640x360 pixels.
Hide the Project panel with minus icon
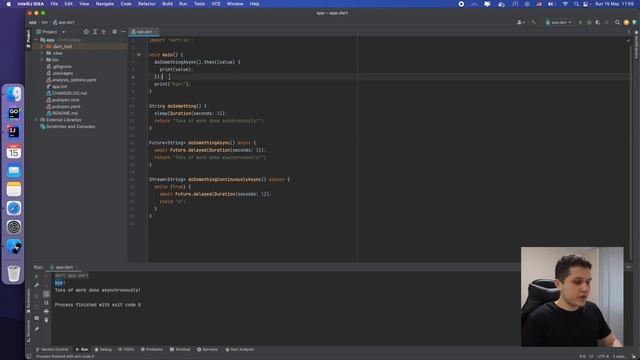[123, 31]
